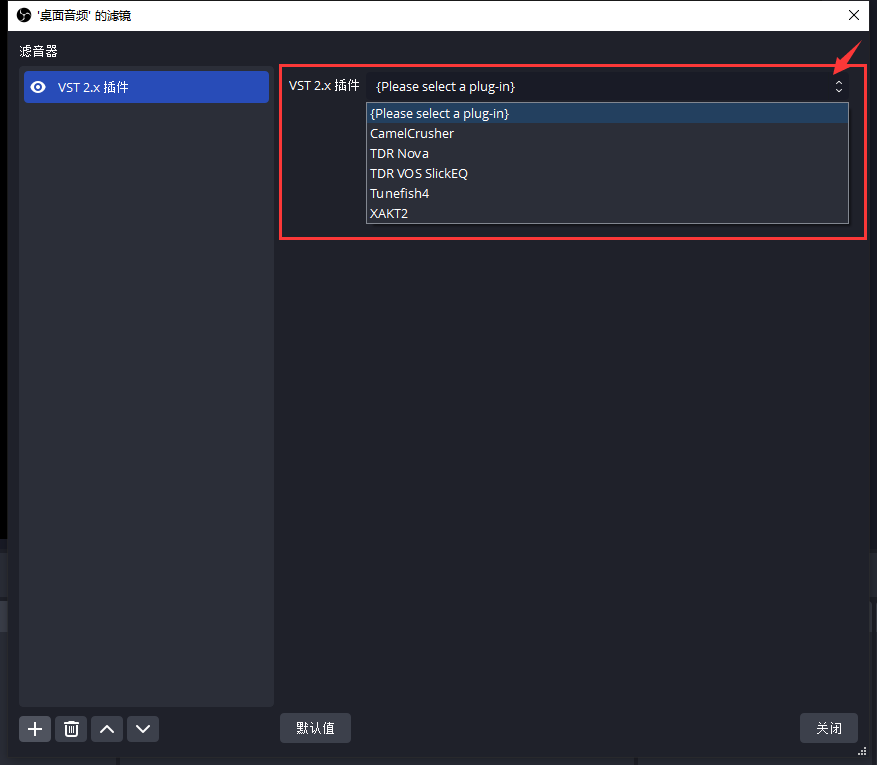Select TDR VOS SlickEQ plug-in
877x765 pixels.
[607, 173]
